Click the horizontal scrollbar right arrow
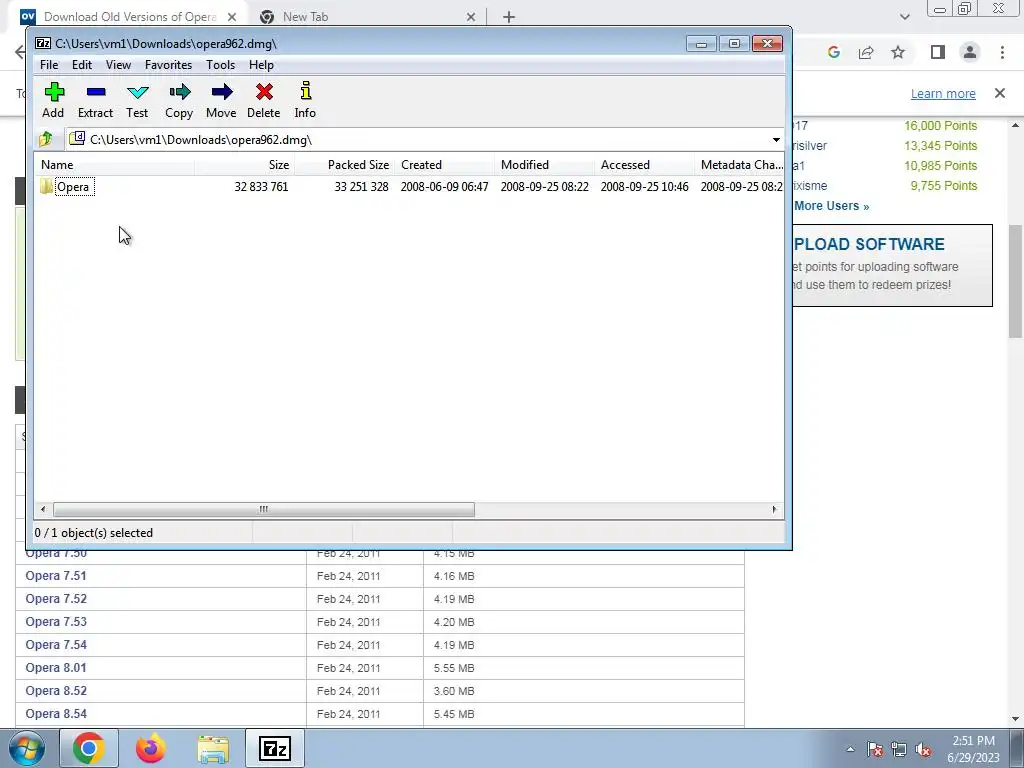Screen dimensions: 1024x768 [775, 509]
